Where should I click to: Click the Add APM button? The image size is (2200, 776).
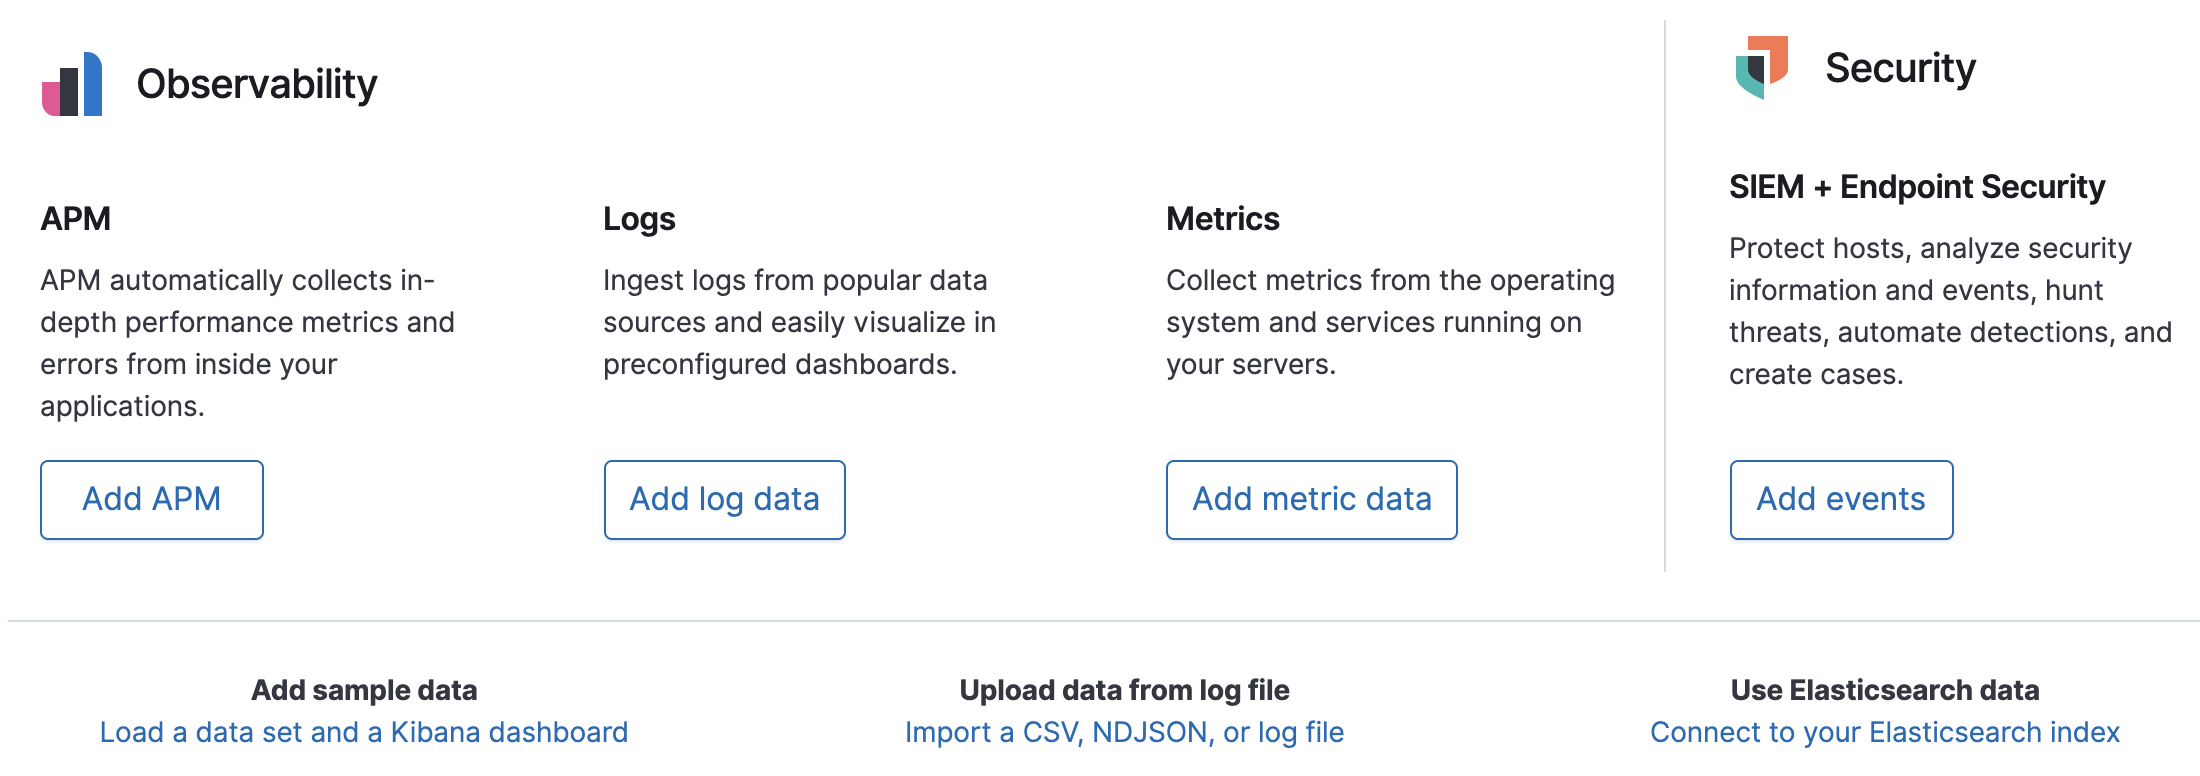151,500
